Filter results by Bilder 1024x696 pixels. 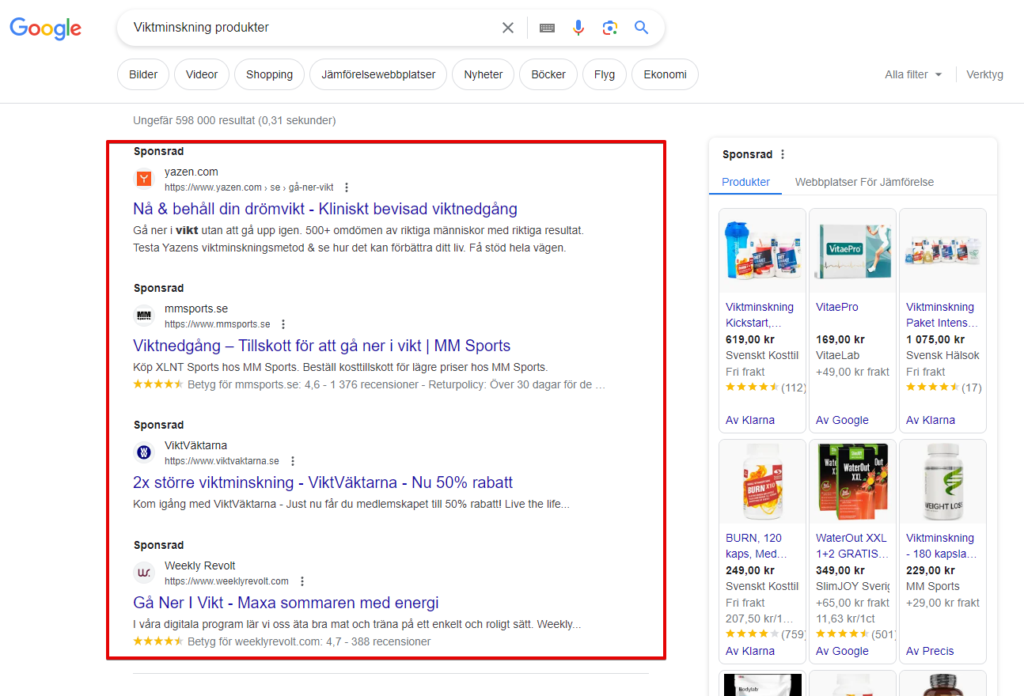tap(143, 74)
